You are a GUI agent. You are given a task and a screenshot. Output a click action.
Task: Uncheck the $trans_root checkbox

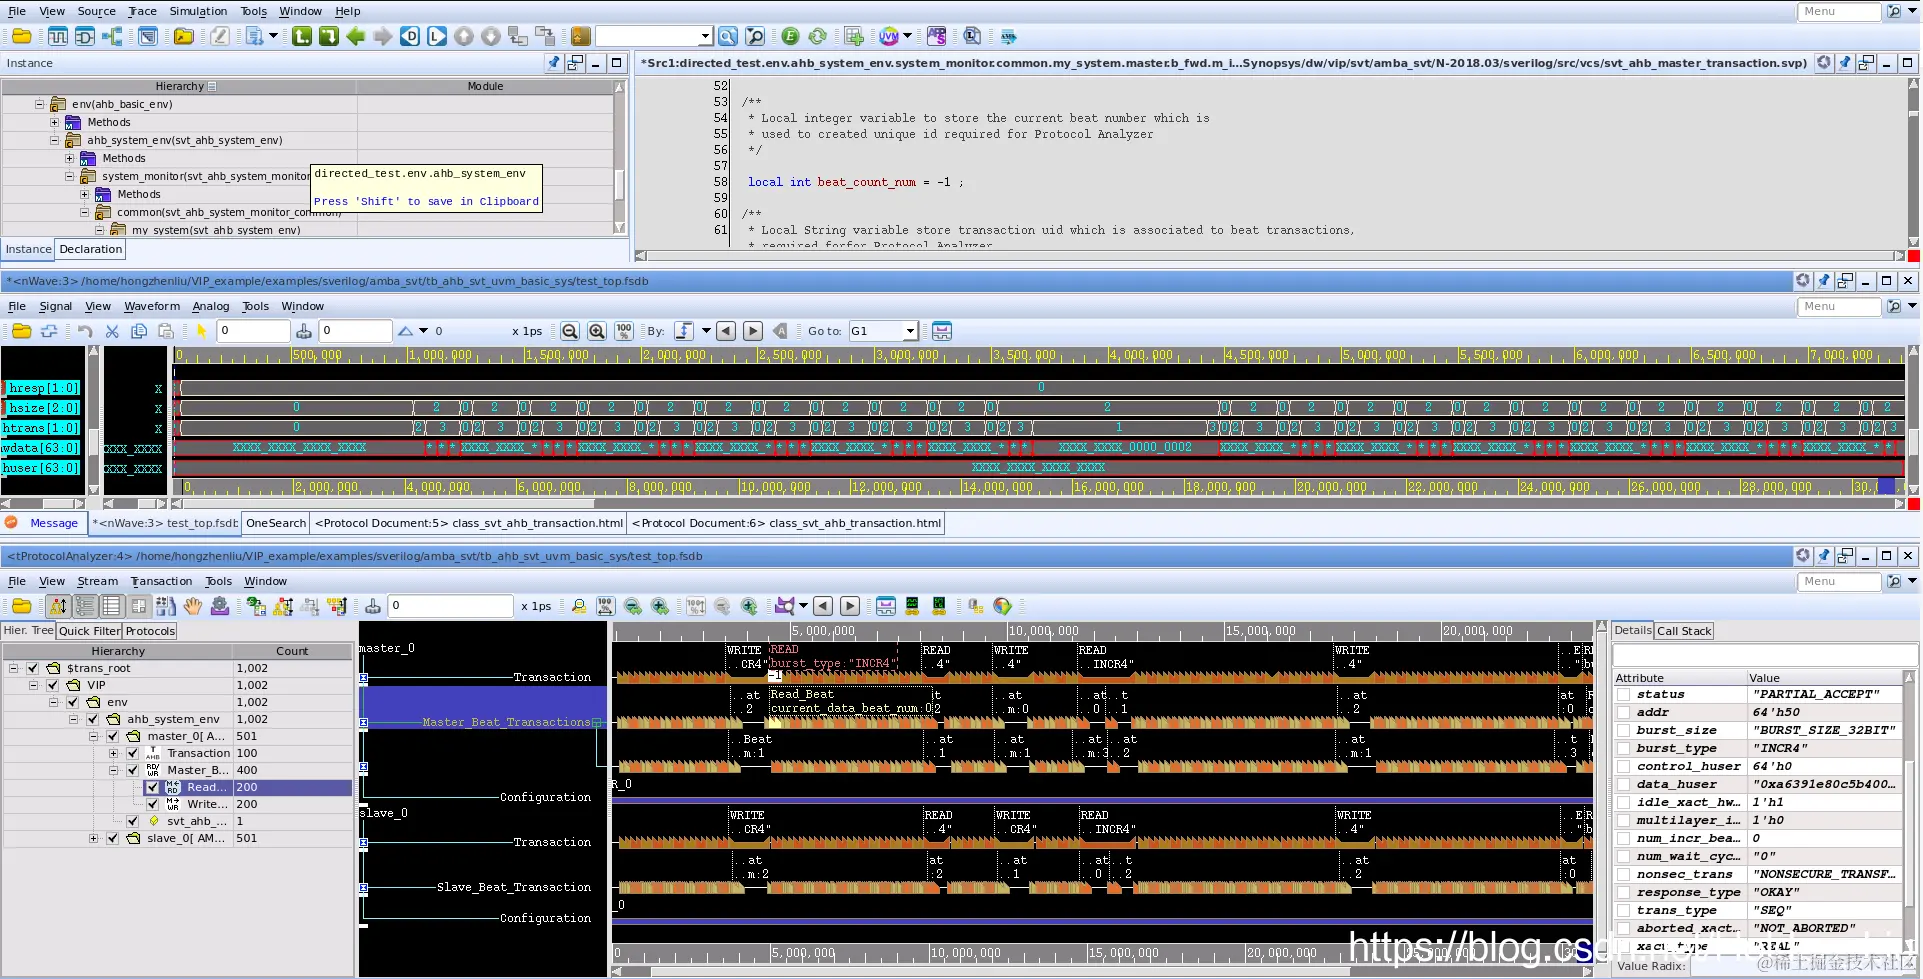pyautogui.click(x=33, y=668)
